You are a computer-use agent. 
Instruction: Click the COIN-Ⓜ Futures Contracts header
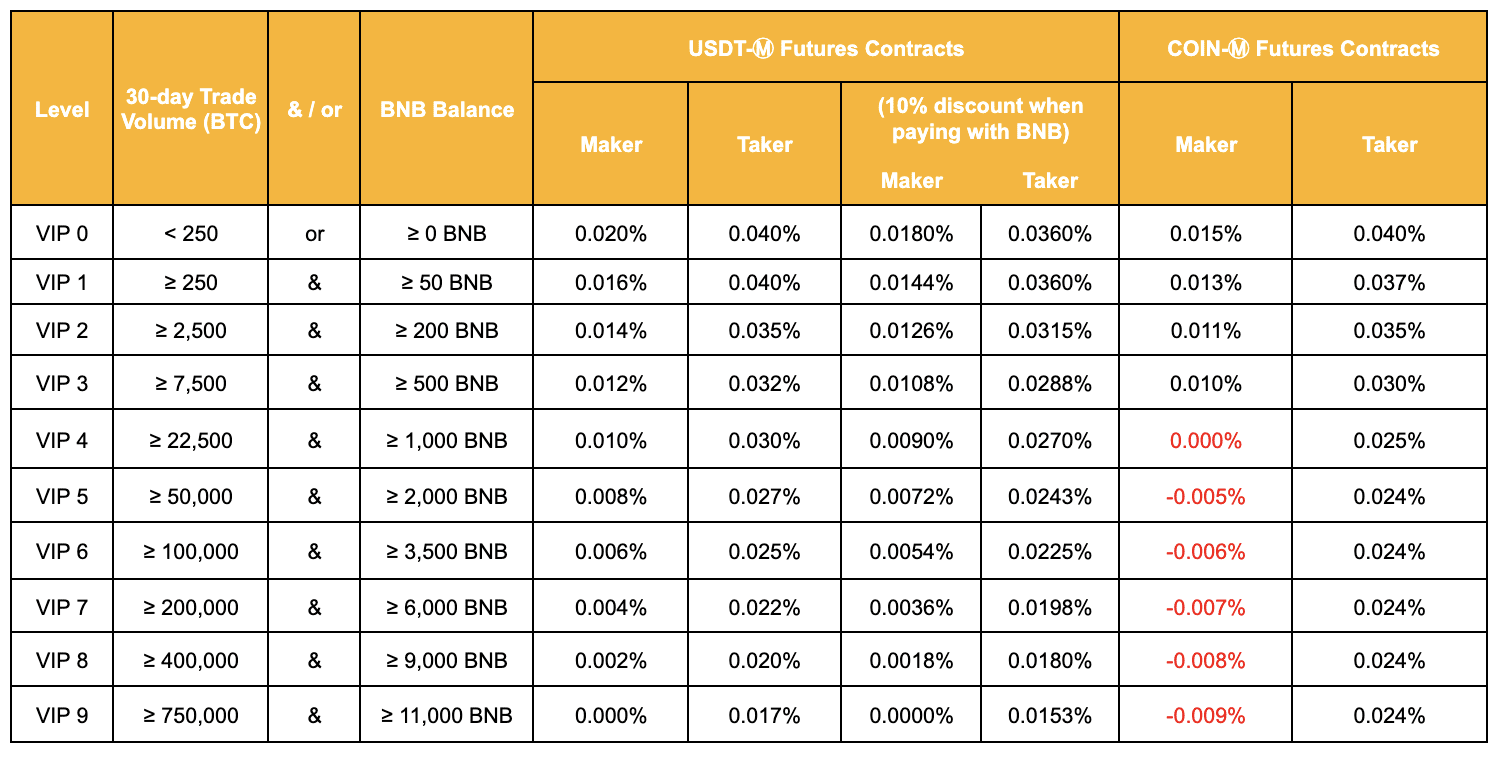[x=1302, y=48]
